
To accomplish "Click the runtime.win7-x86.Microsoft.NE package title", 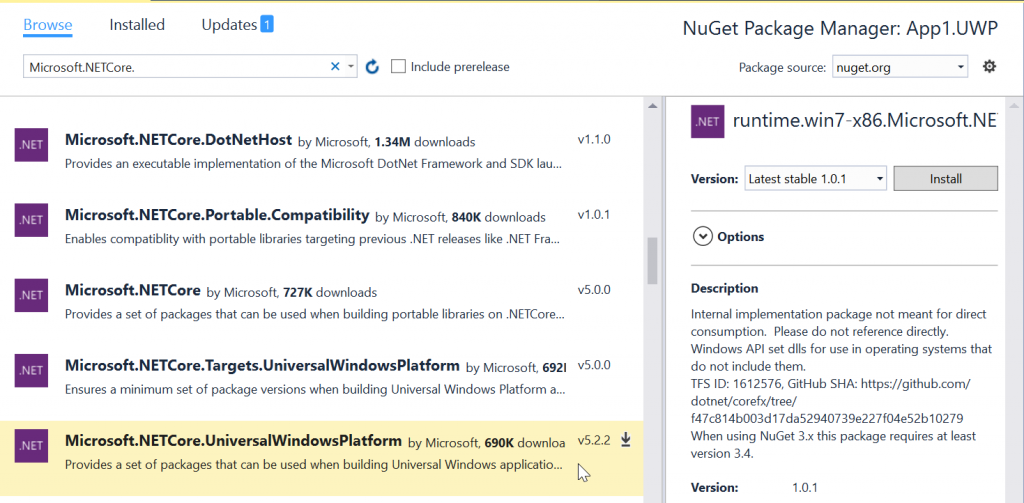I will (865, 121).
